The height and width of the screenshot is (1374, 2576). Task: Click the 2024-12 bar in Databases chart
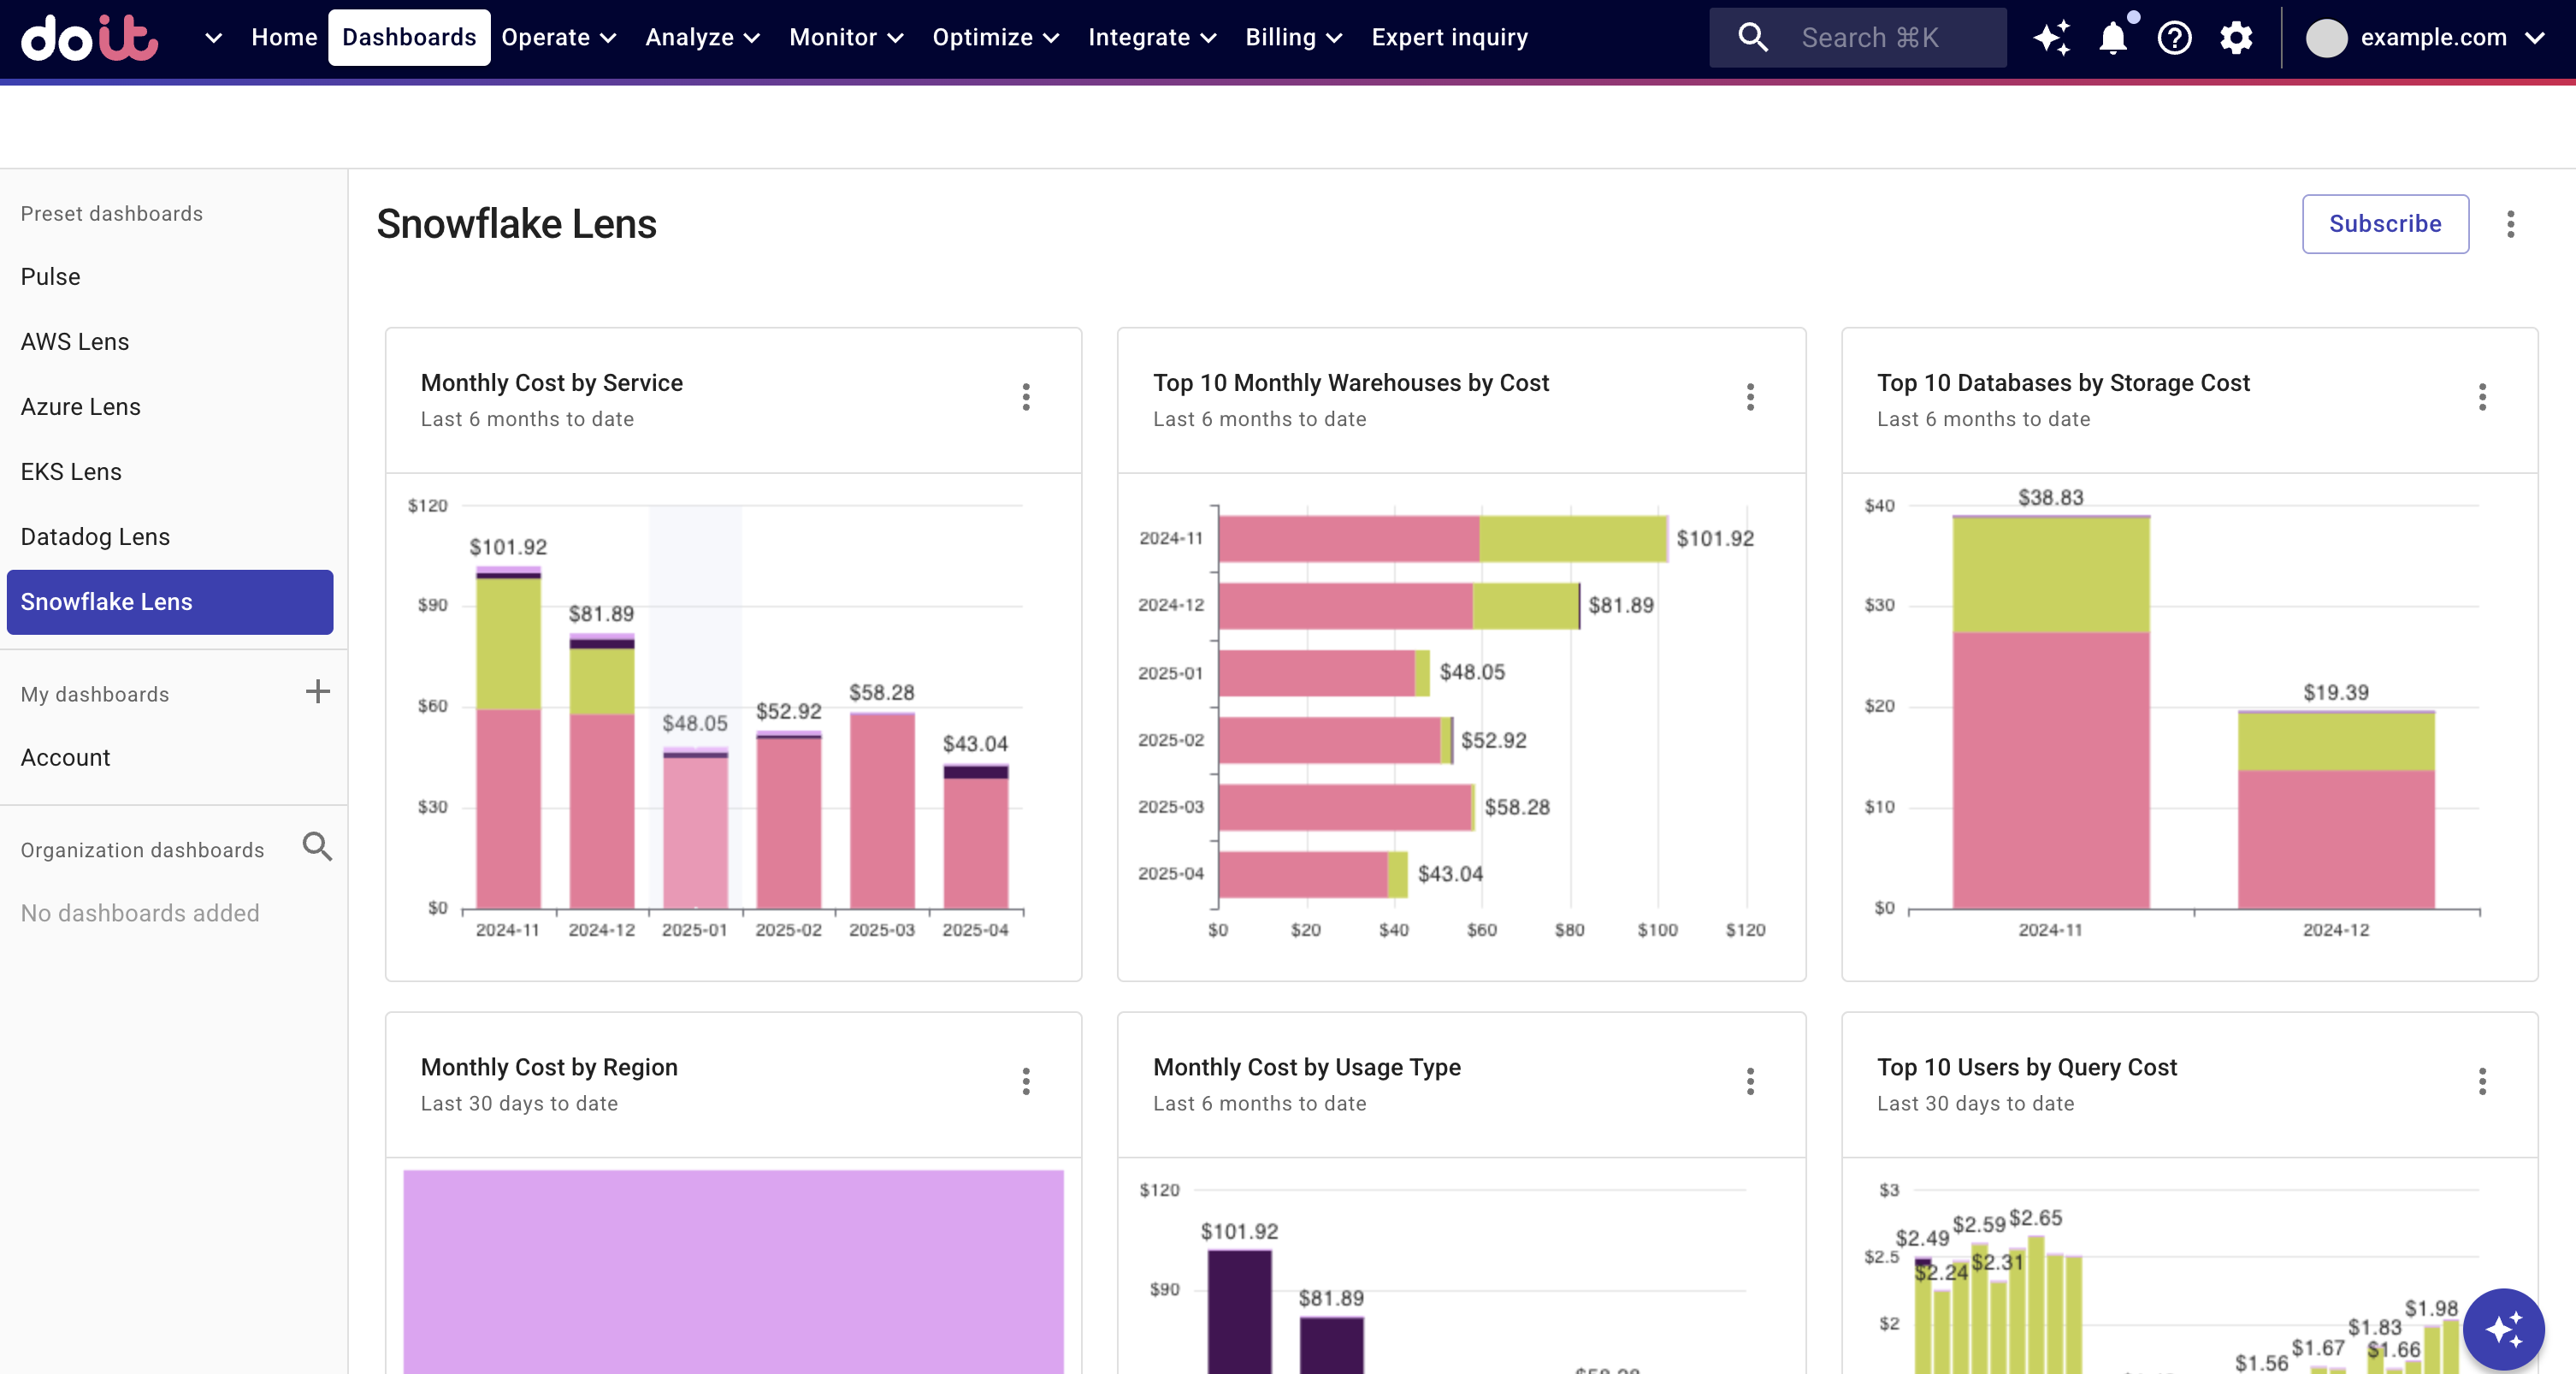tap(2335, 810)
